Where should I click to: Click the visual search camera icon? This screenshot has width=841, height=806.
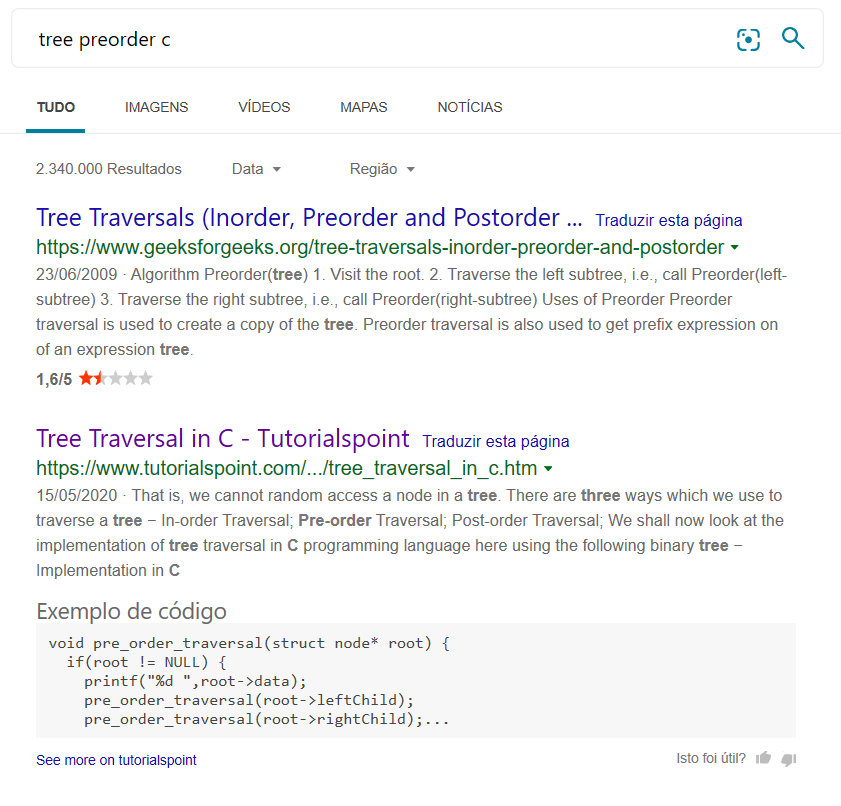(x=748, y=40)
